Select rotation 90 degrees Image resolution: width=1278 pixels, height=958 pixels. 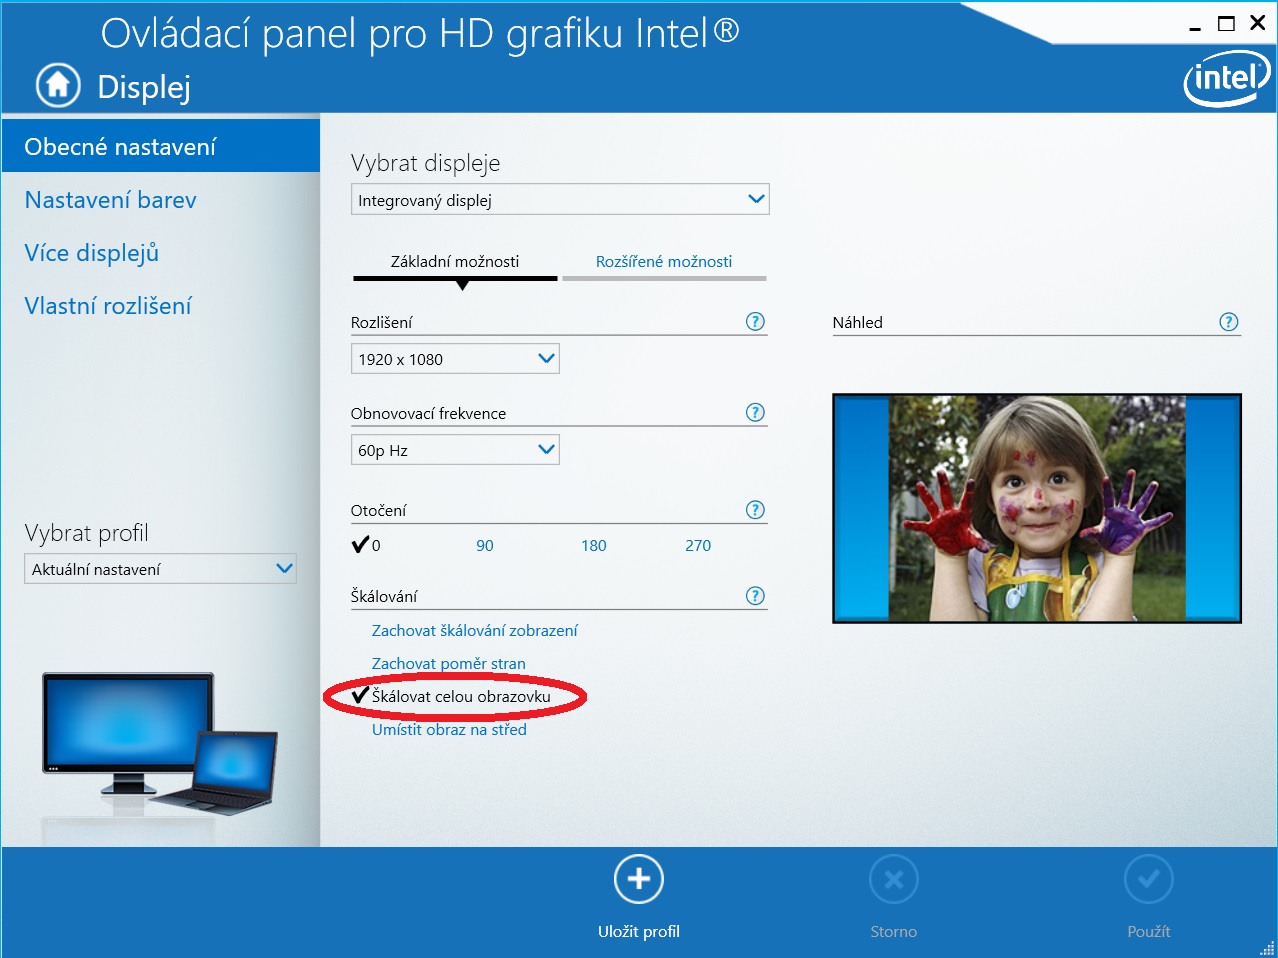coord(485,546)
